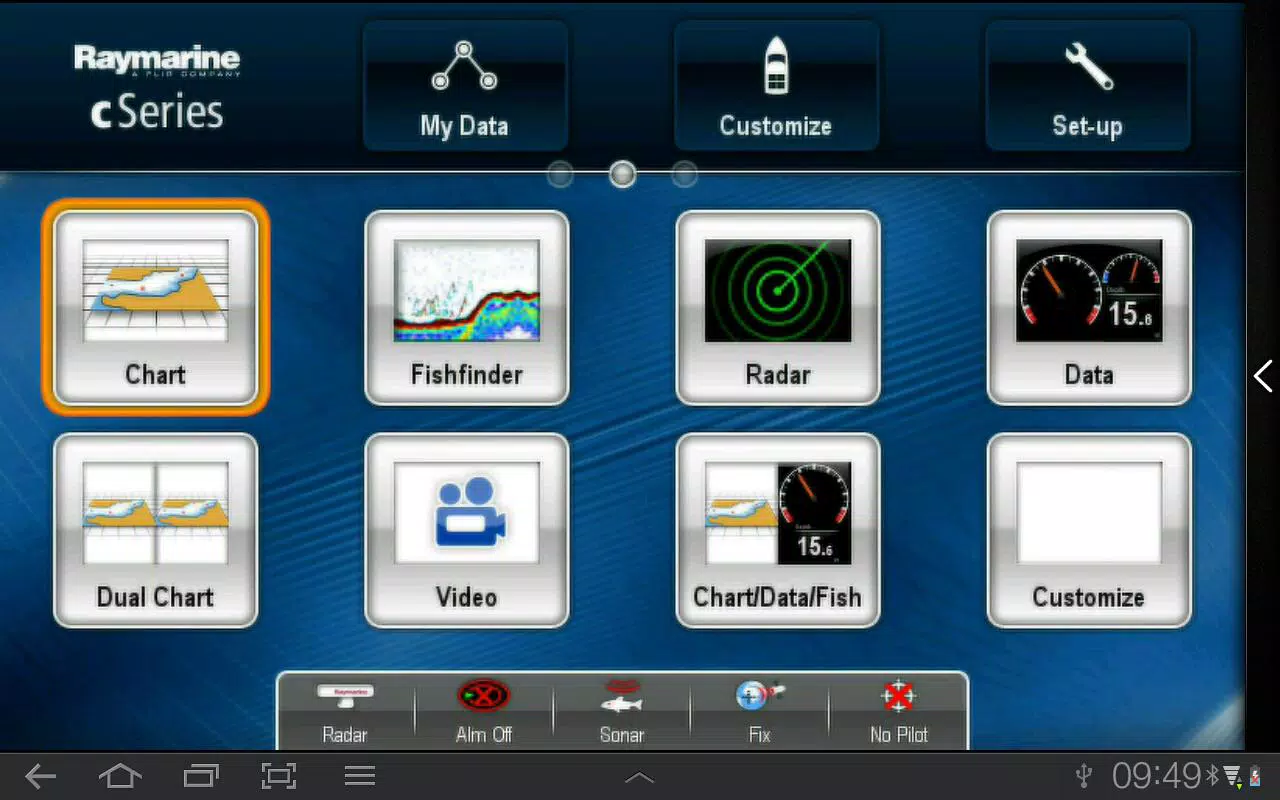Image resolution: width=1280 pixels, height=800 pixels.
Task: Select the blank Customize page tile
Action: pyautogui.click(x=1089, y=530)
